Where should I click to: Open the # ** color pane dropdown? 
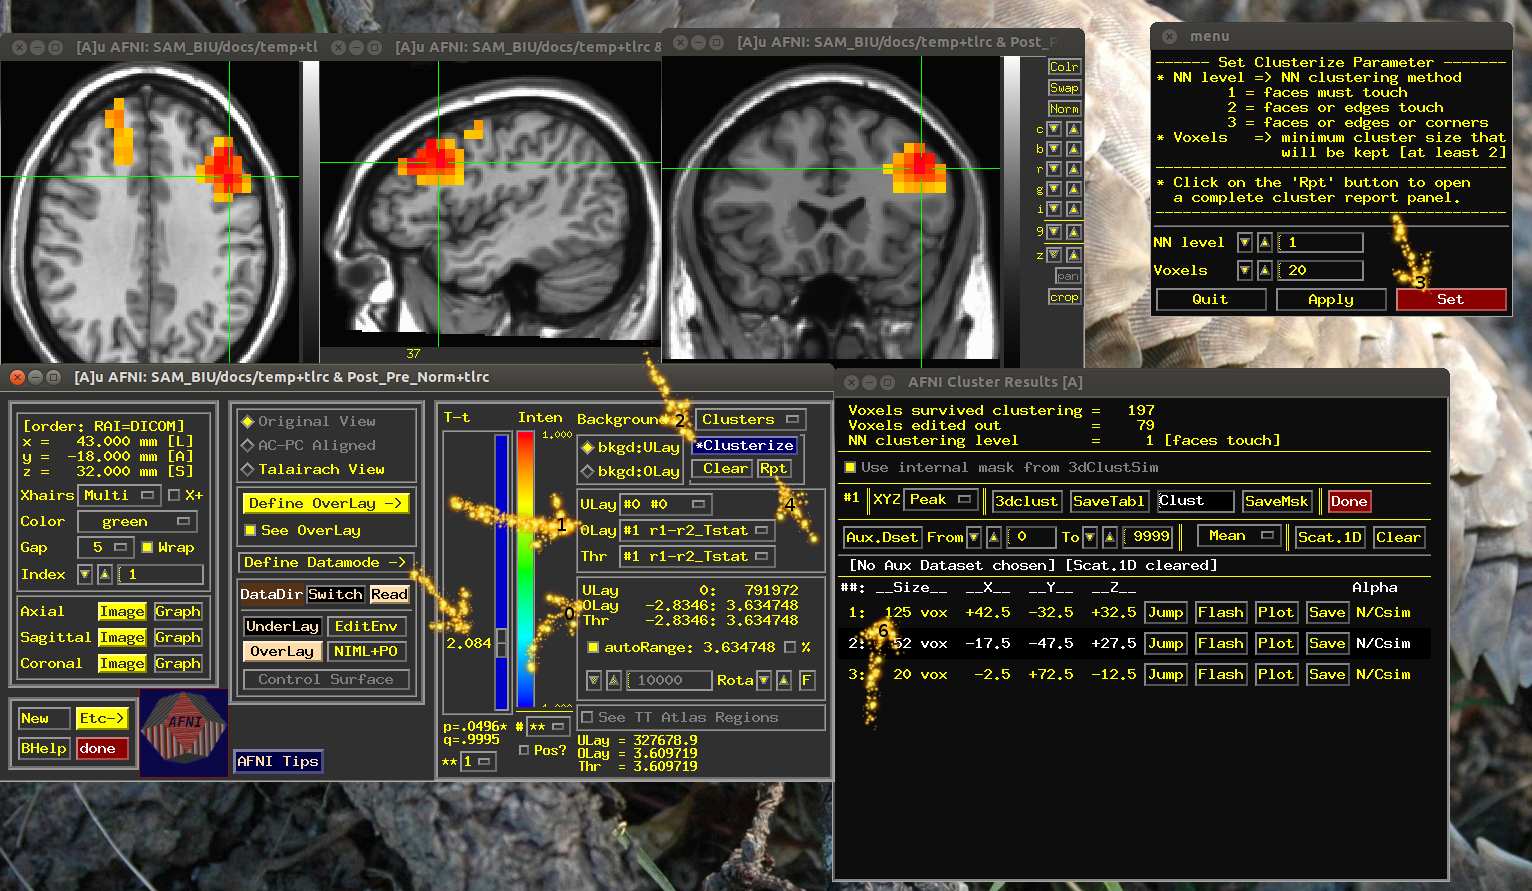click(x=548, y=726)
